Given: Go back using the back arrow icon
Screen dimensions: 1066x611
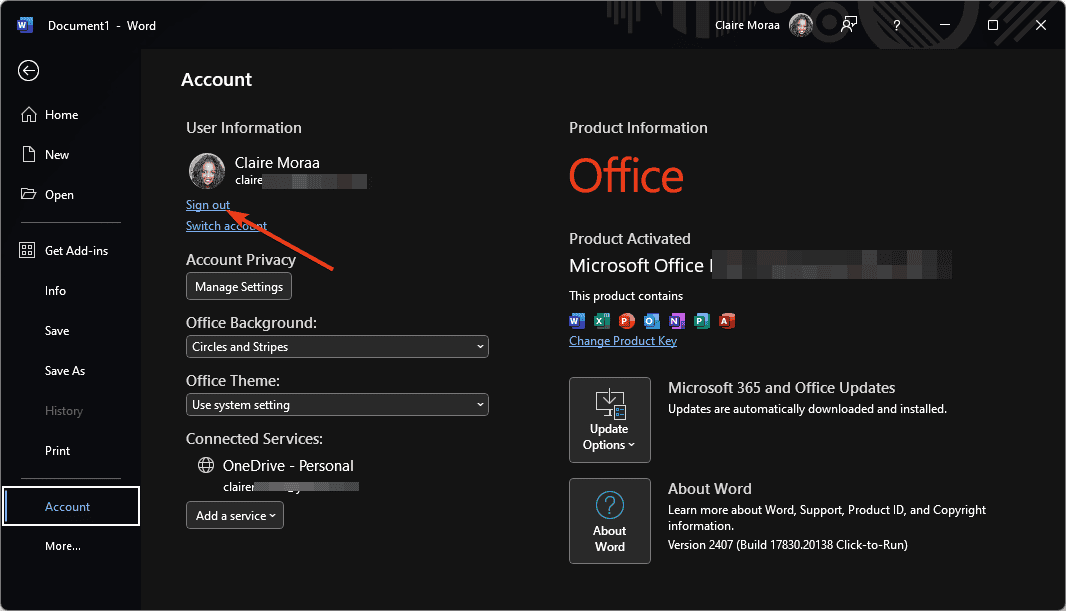Looking at the screenshot, I should [29, 71].
